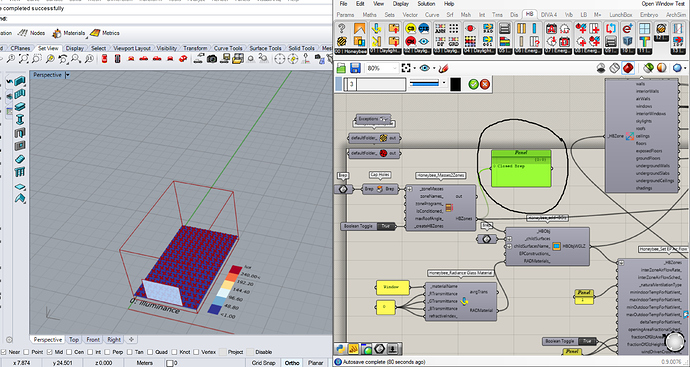Click the download arrow icon in Grasshopper bottom bar
The width and height of the screenshot is (690, 367).
tap(393, 349)
